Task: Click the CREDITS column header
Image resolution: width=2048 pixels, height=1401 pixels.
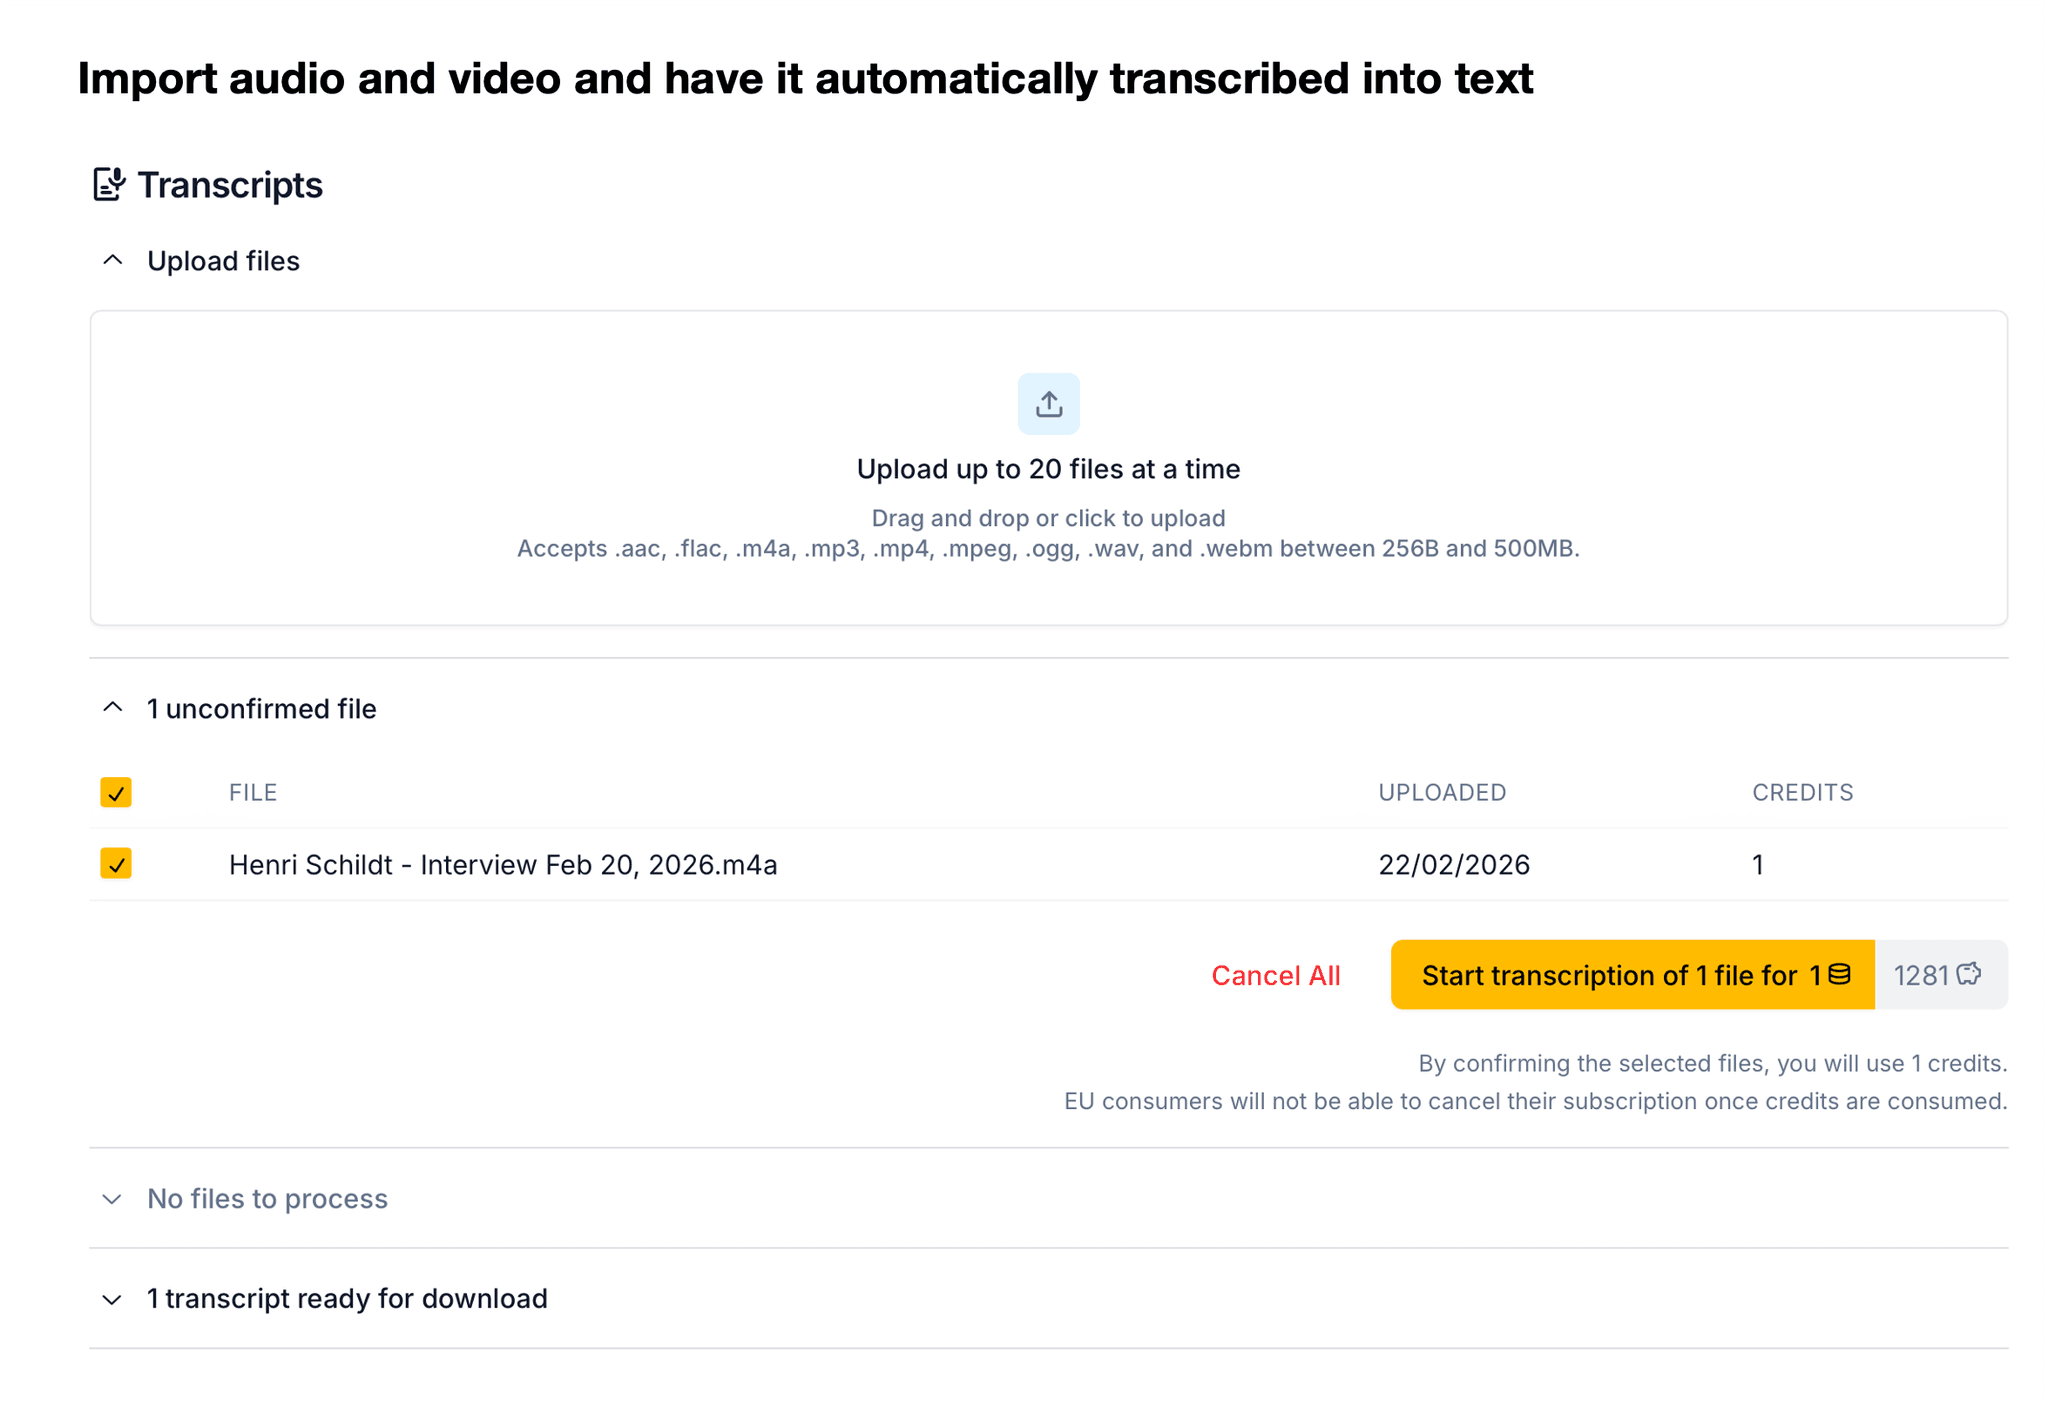Action: coord(1802,793)
